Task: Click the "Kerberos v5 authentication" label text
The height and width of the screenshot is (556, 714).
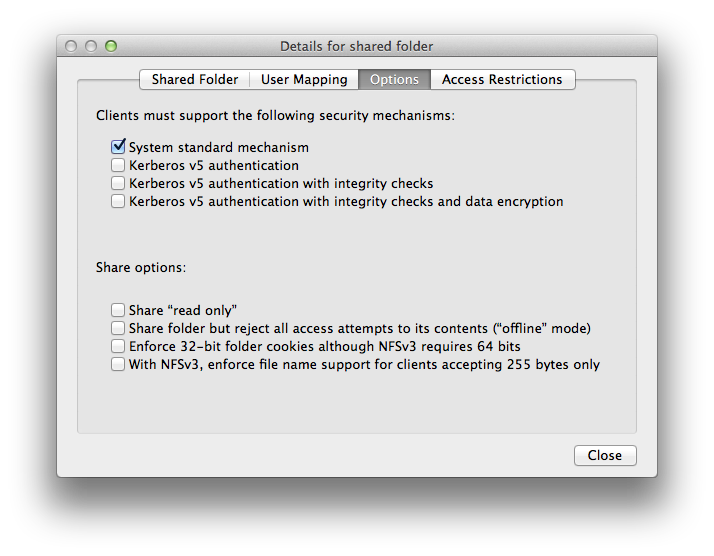Action: point(214,165)
